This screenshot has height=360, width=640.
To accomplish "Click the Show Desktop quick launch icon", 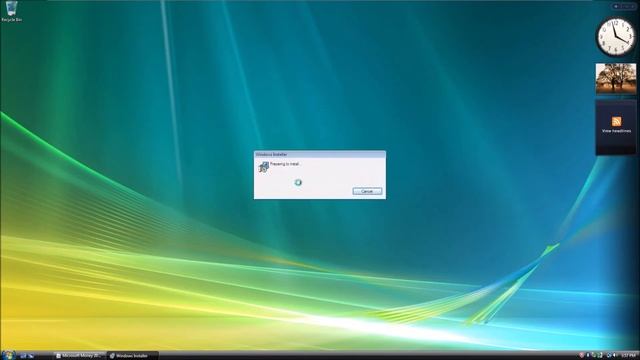I will pos(23,356).
